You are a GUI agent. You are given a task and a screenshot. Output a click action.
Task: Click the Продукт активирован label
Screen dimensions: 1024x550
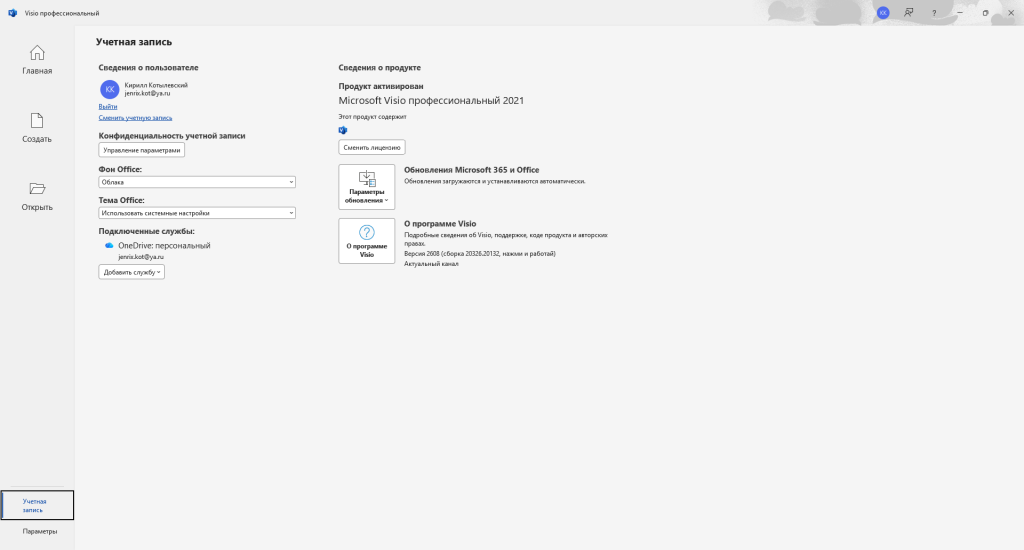pos(381,86)
